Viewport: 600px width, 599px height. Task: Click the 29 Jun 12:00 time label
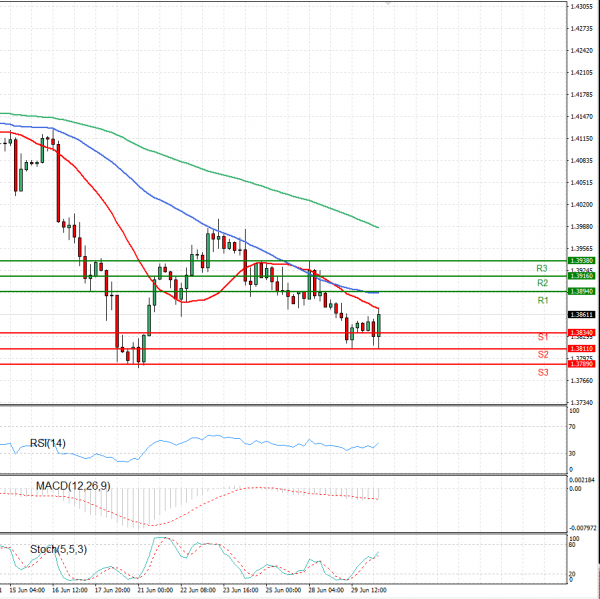click(369, 590)
